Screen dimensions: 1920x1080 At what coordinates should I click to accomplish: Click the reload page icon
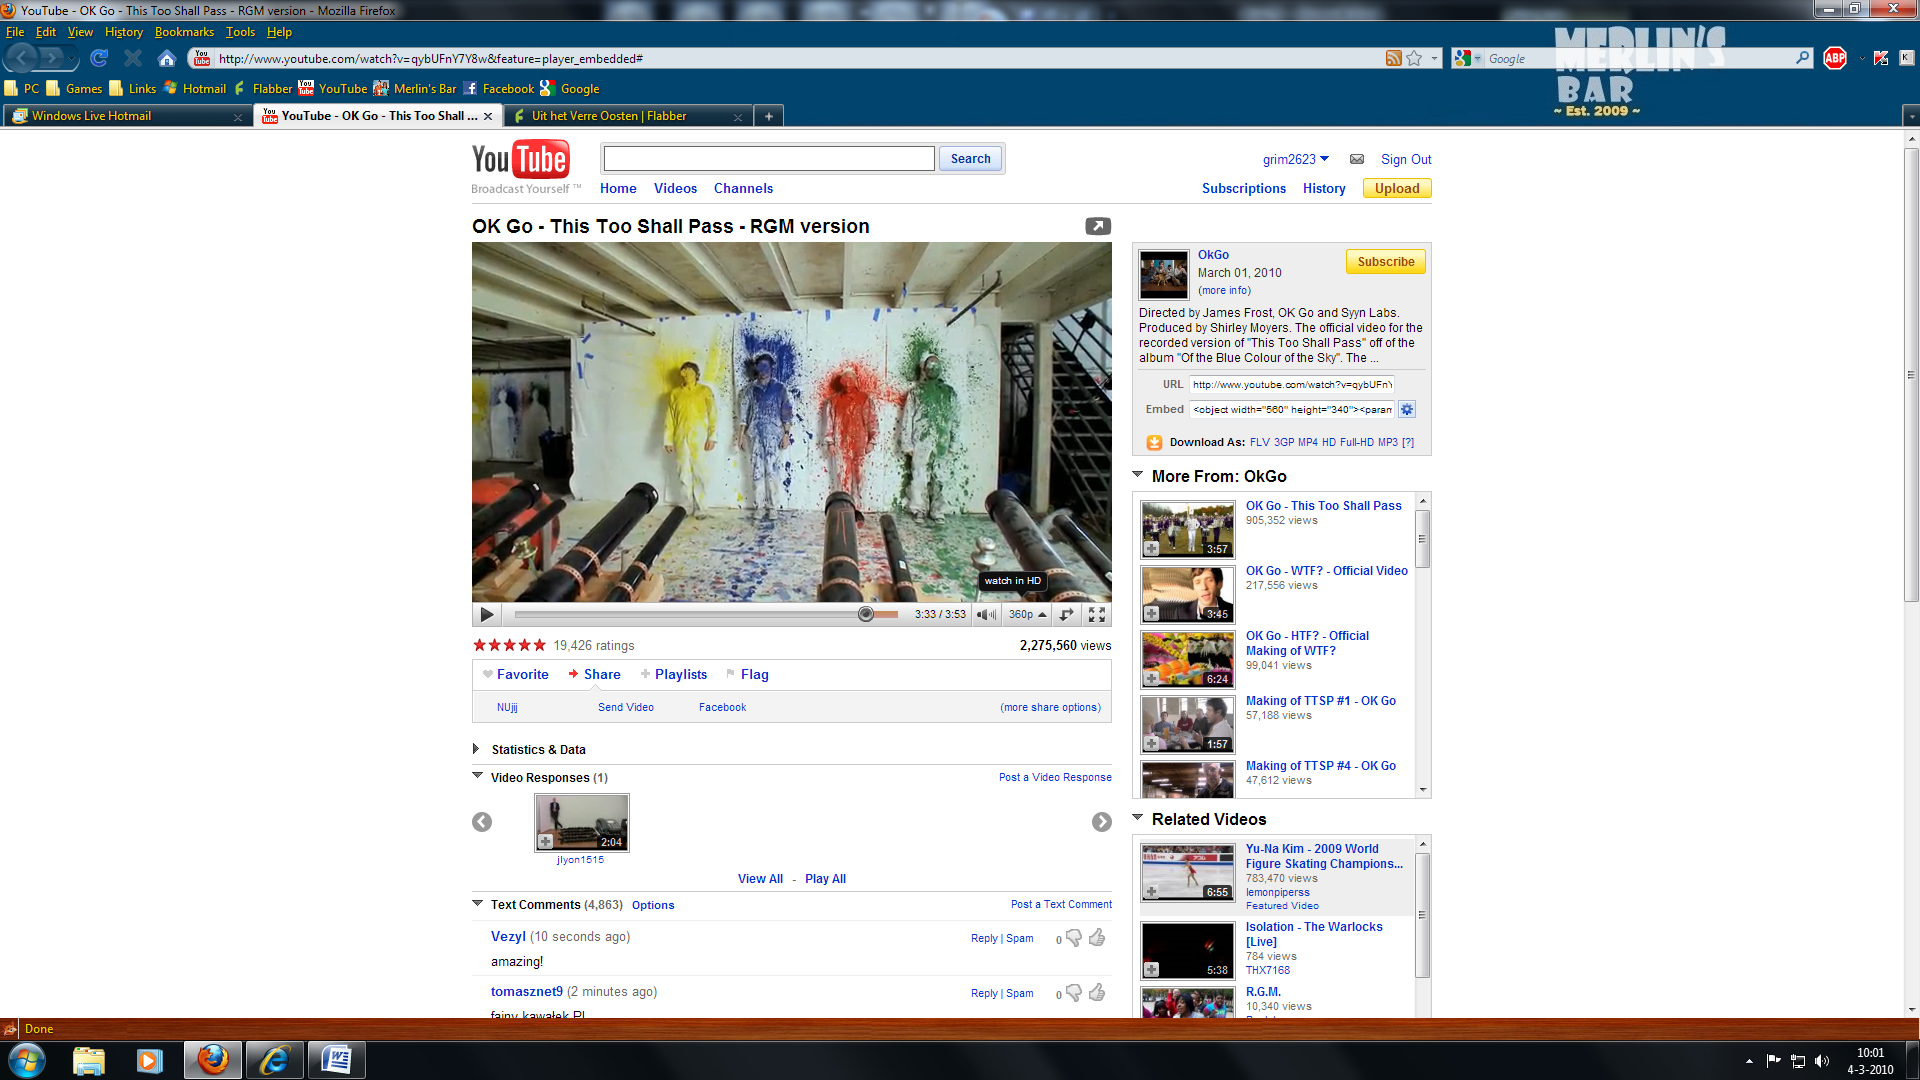(98, 58)
